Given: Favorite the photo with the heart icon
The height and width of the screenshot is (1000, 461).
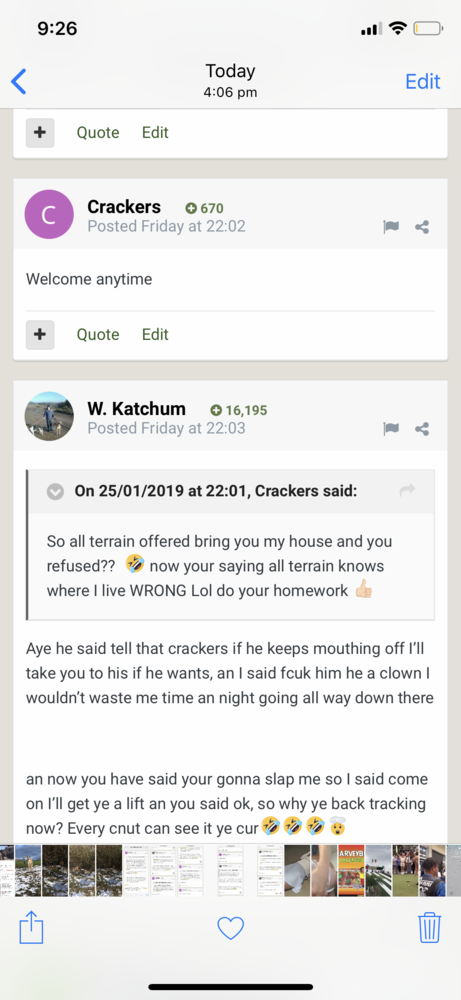Looking at the screenshot, I should pos(231,928).
